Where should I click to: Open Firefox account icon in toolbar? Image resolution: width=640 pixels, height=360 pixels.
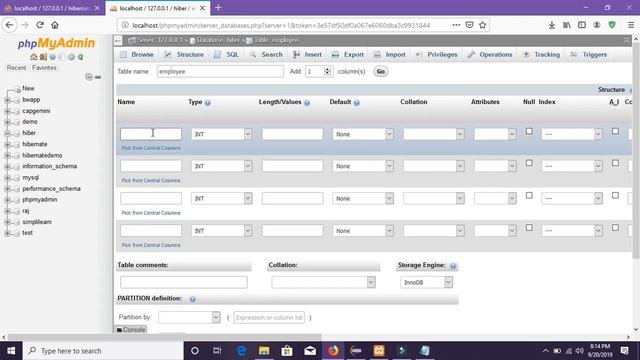pos(597,25)
